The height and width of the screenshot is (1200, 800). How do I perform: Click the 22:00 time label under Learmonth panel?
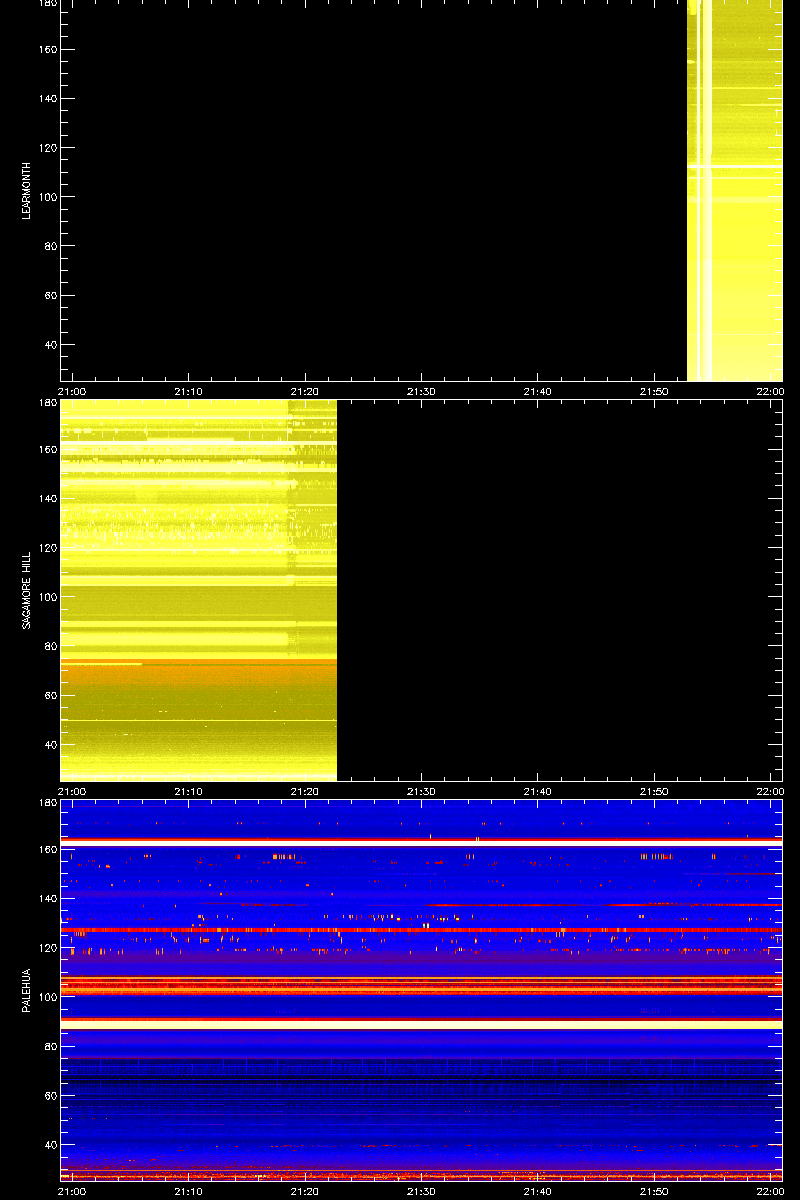pos(769,391)
